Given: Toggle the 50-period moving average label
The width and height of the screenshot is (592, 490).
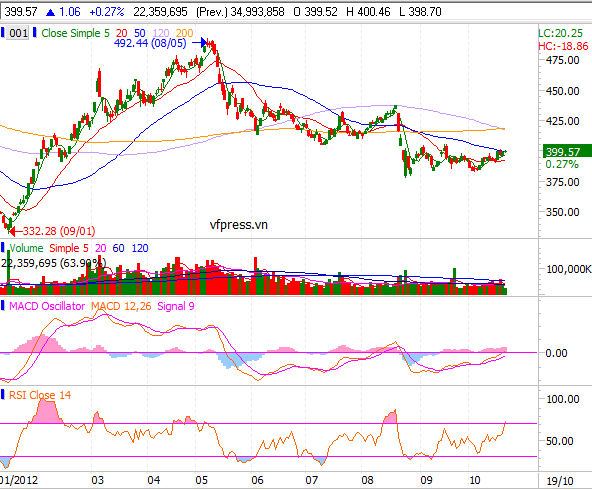Looking at the screenshot, I should pyautogui.click(x=140, y=33).
